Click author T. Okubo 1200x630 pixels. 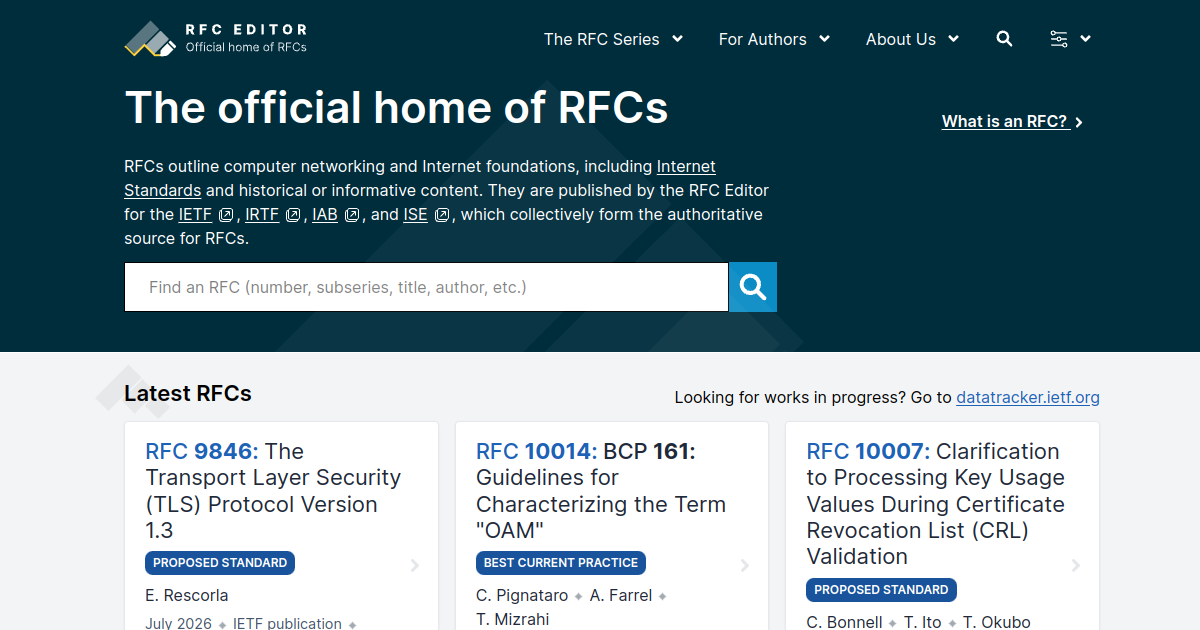coord(997,622)
